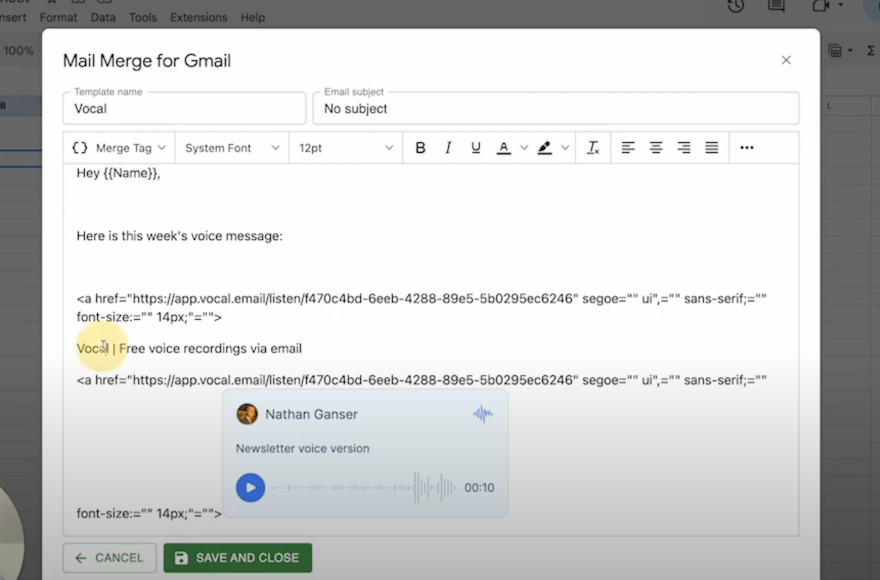
Task: Justify the text
Action: click(x=712, y=148)
